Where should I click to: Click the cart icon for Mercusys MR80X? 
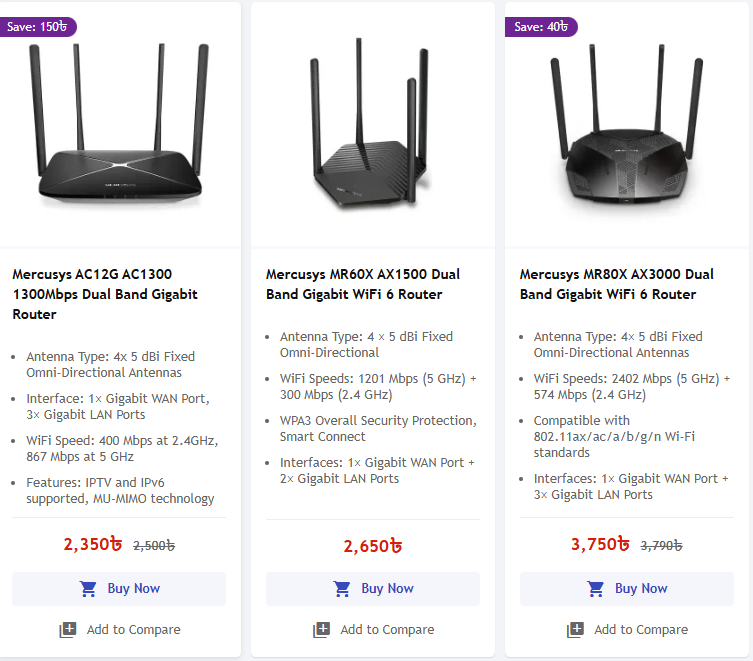[596, 589]
